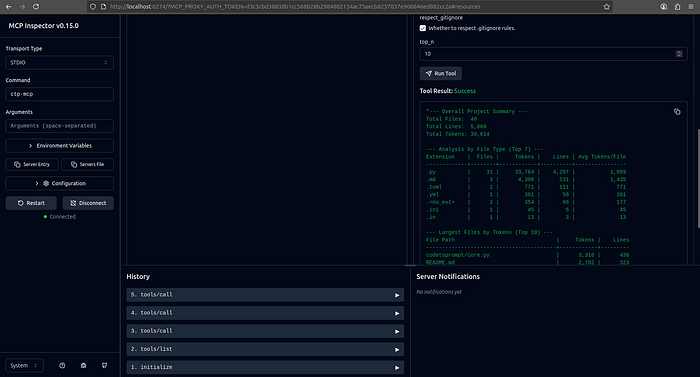Click codetoprompt/core.py in results table
Screen dimensions: 700x377
click(x=458, y=255)
